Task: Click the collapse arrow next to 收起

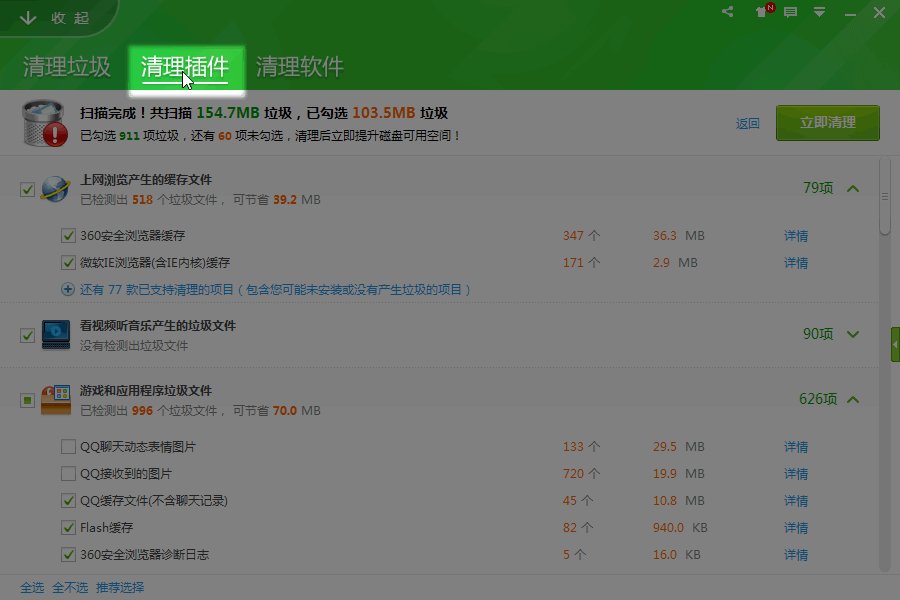Action: (x=26, y=16)
